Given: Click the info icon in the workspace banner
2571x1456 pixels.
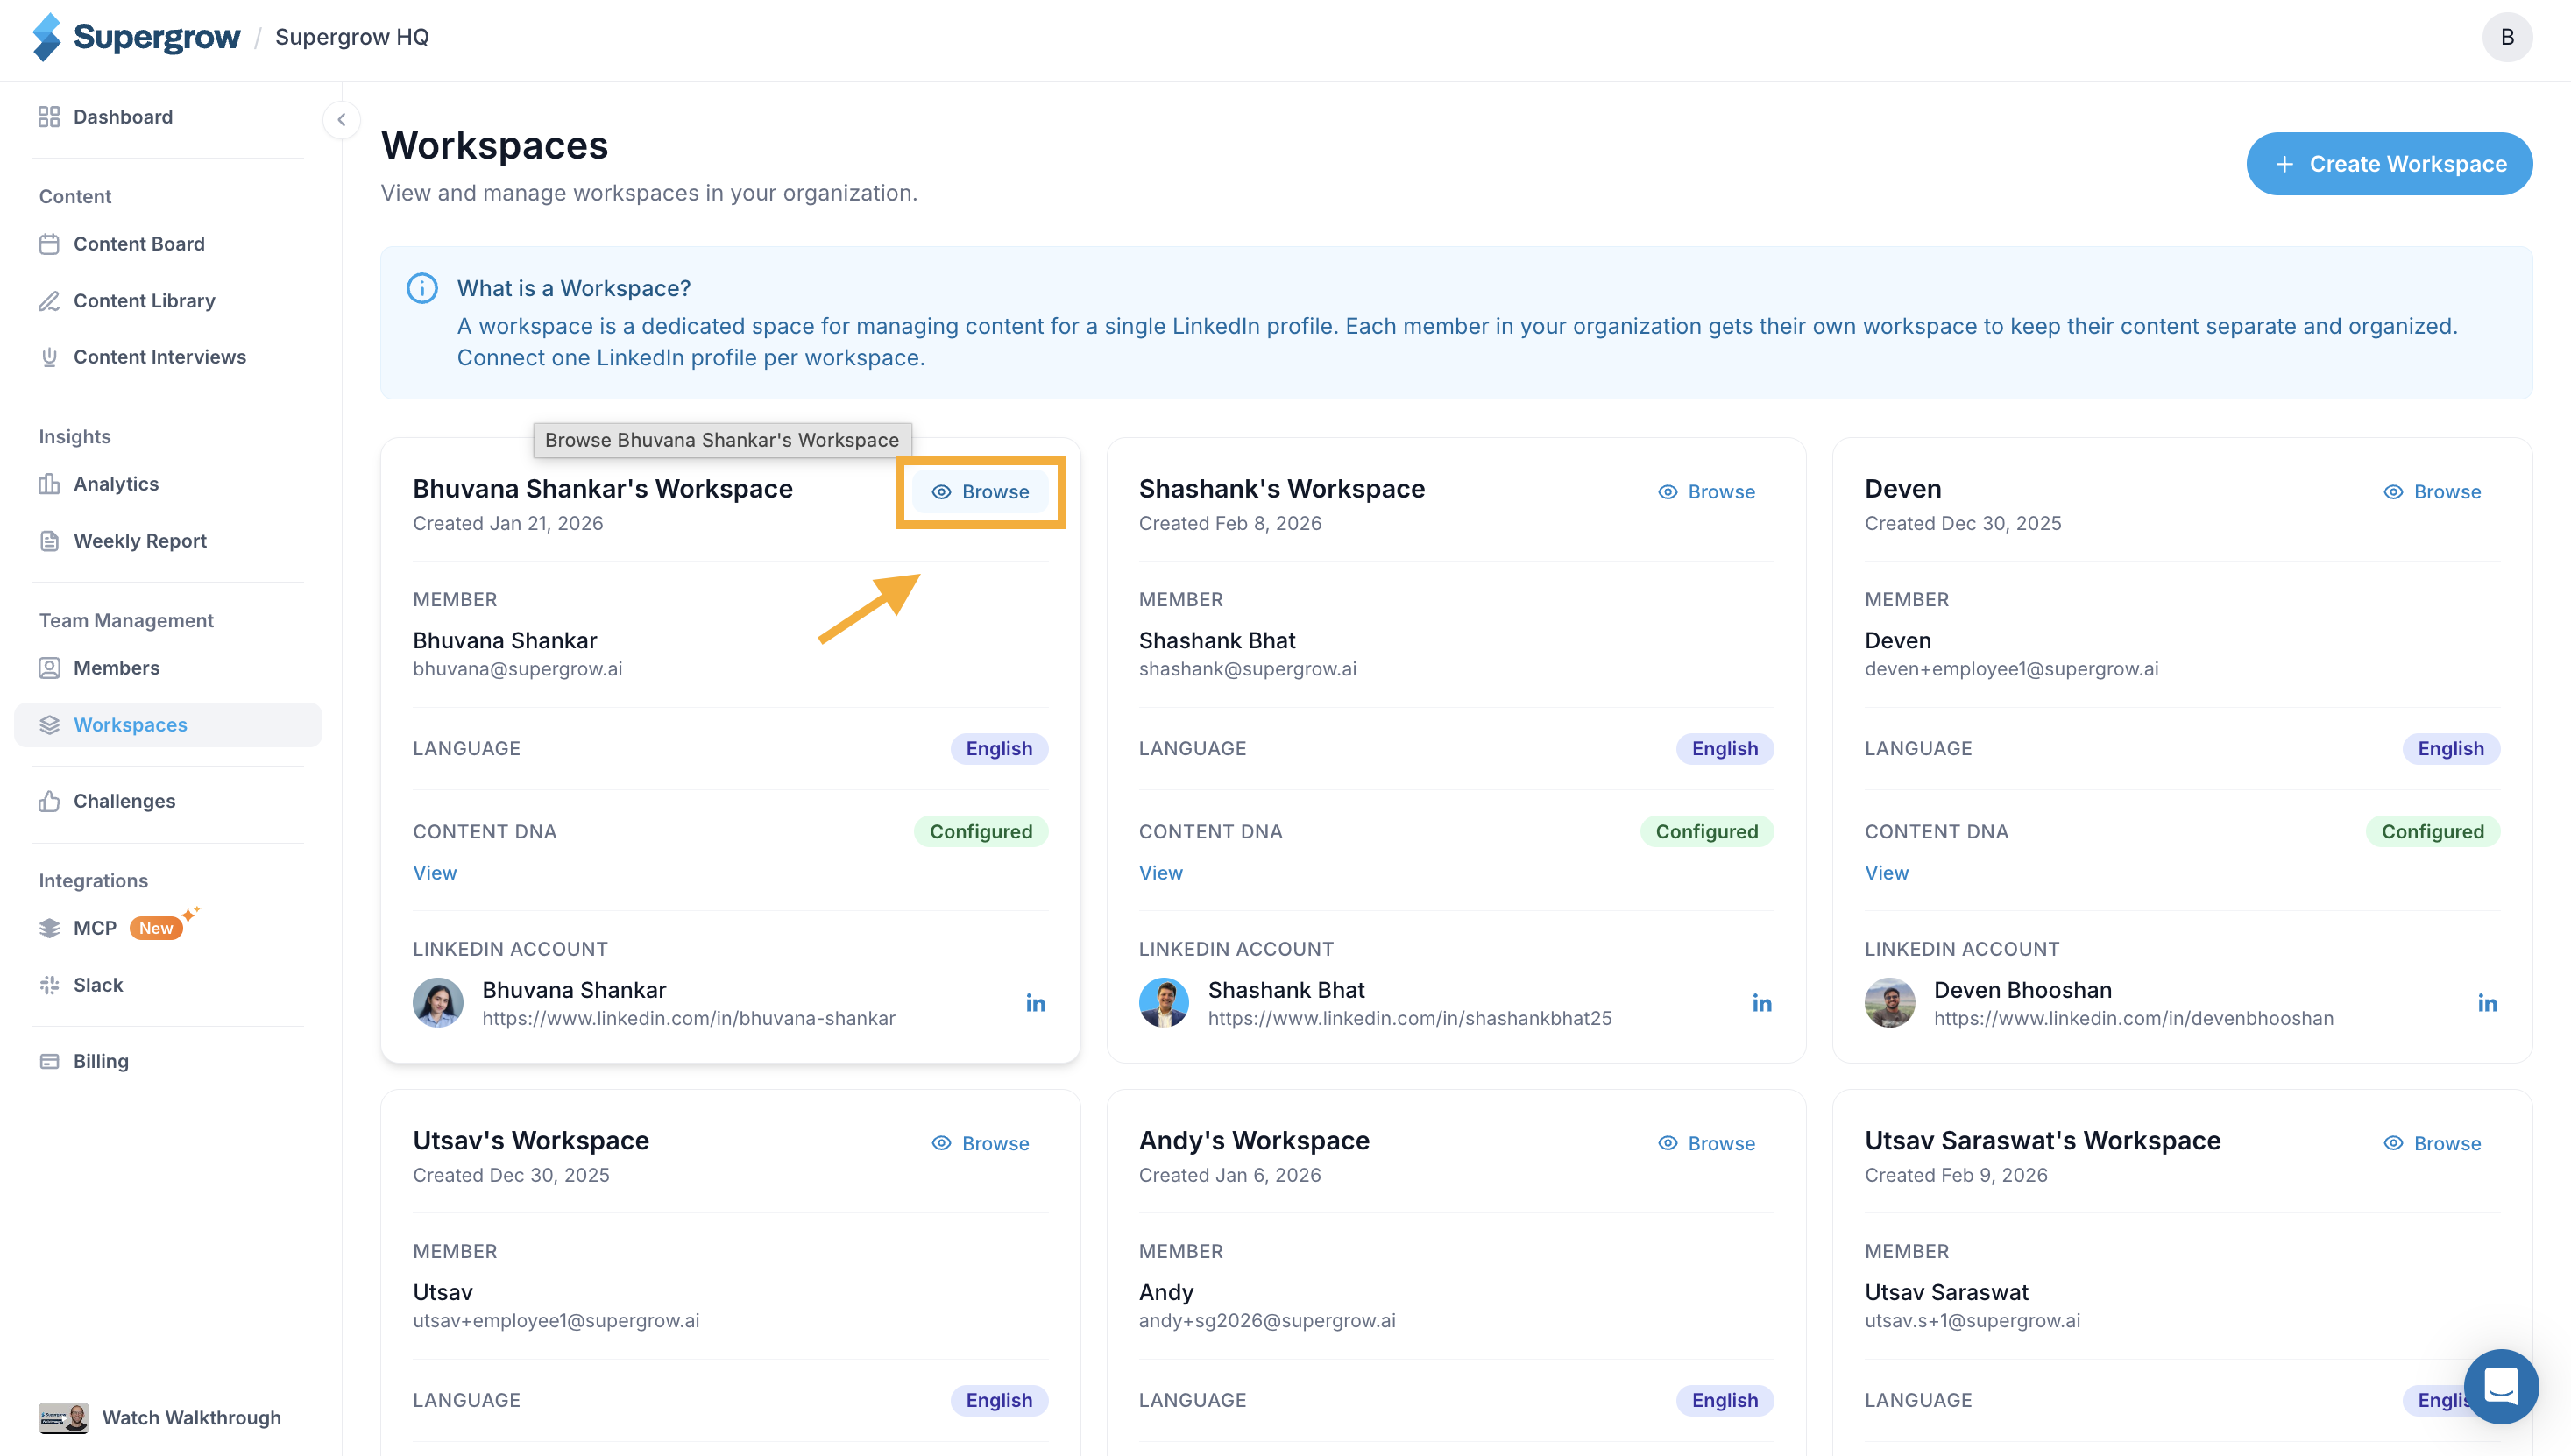Looking at the screenshot, I should 422,288.
